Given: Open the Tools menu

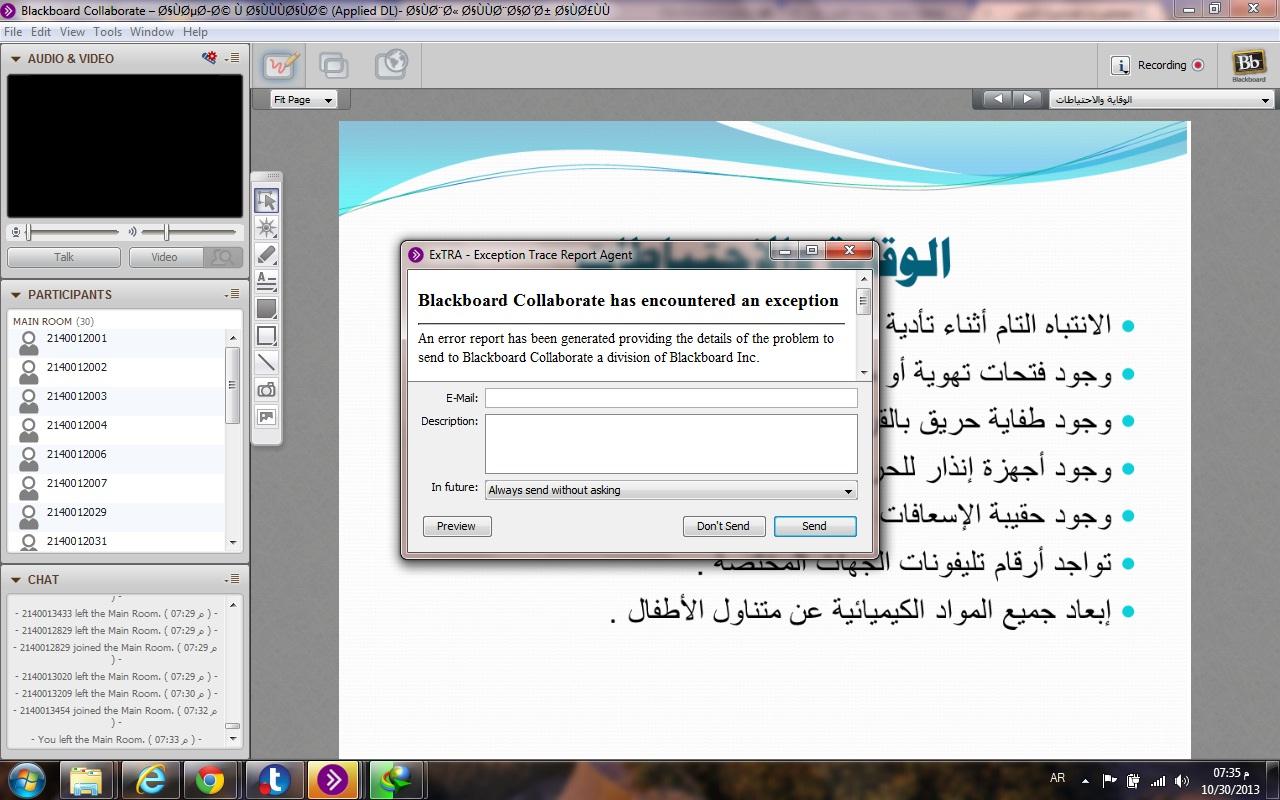Looking at the screenshot, I should (107, 32).
